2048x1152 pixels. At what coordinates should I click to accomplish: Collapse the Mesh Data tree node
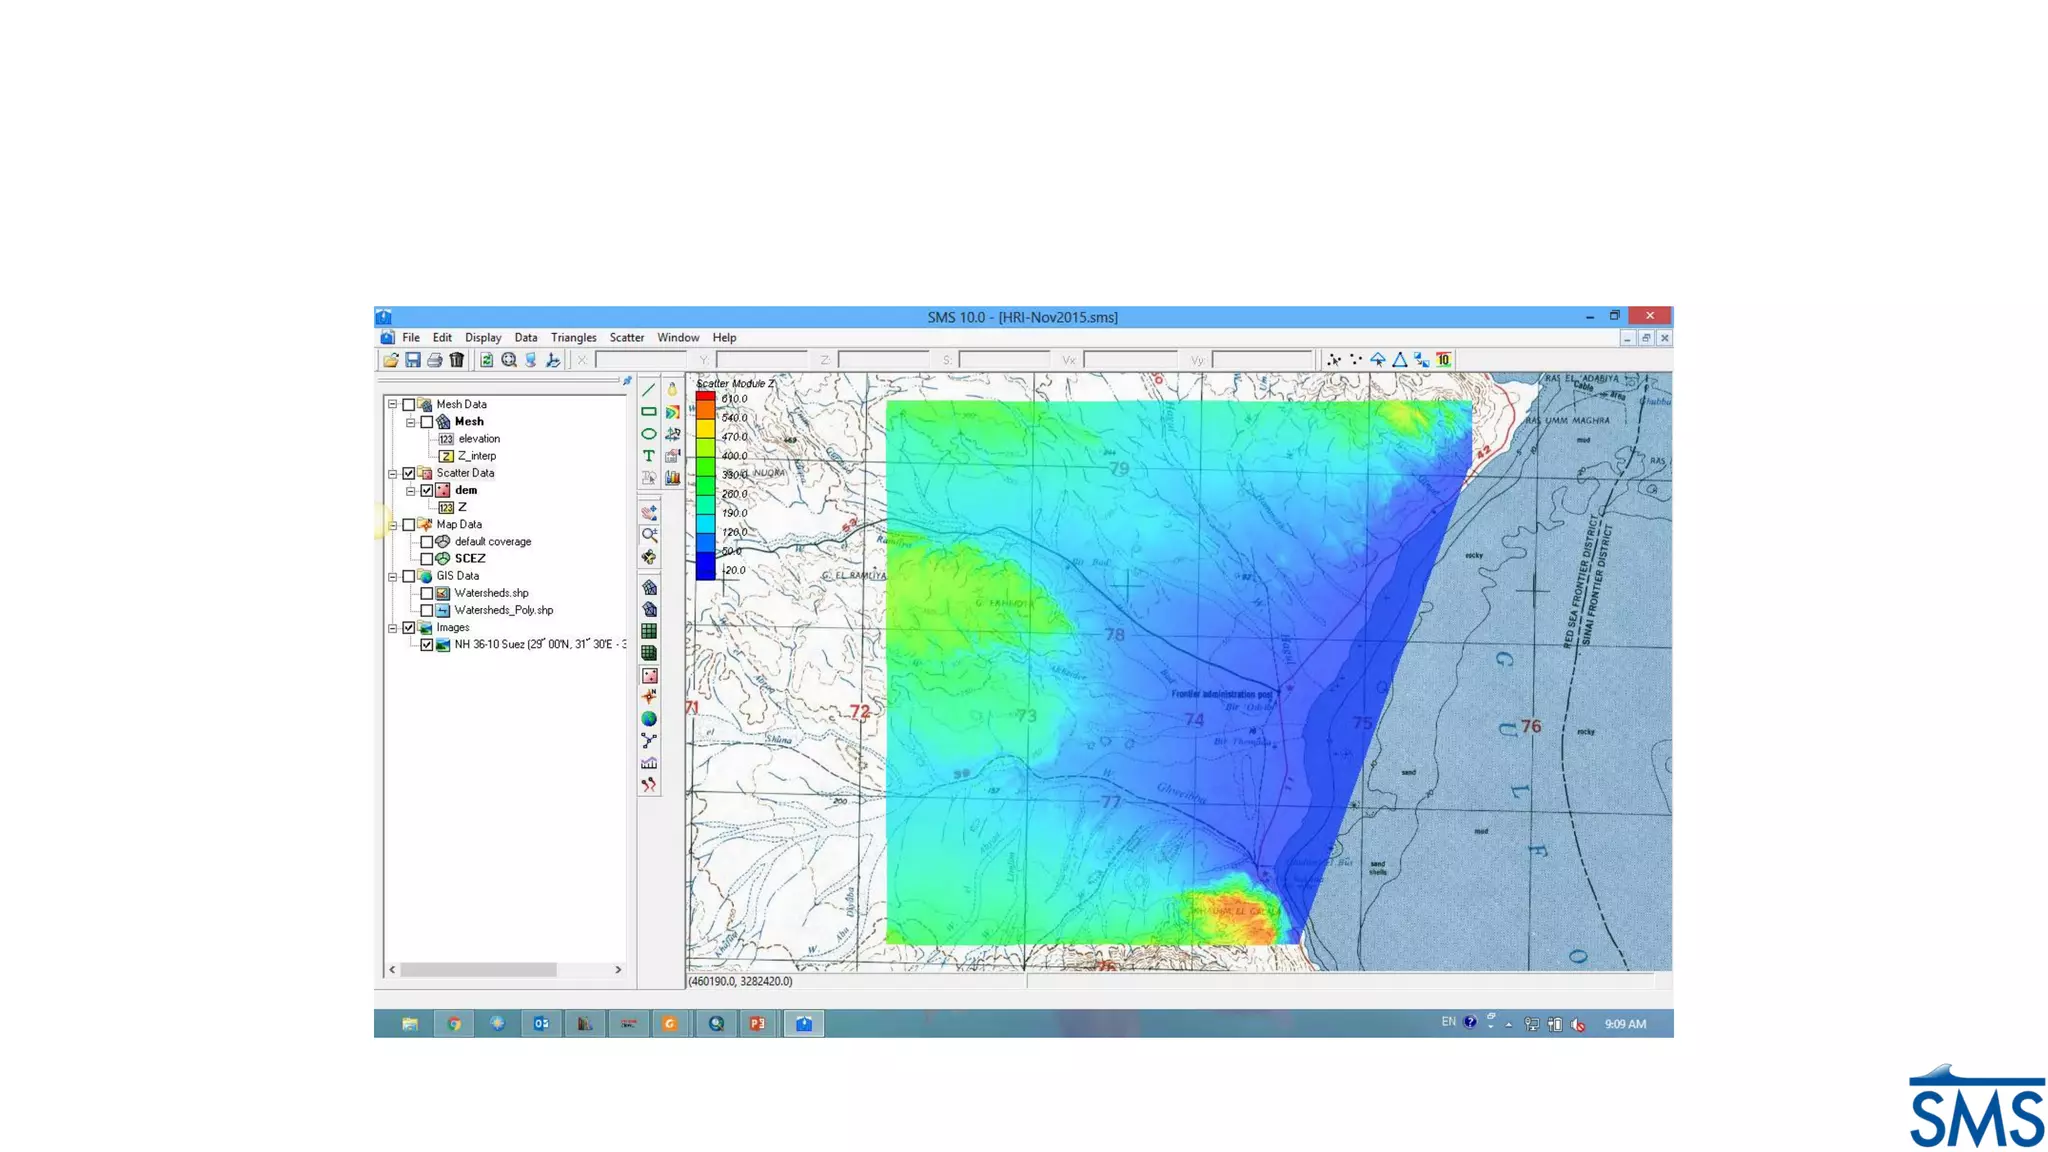click(x=393, y=405)
